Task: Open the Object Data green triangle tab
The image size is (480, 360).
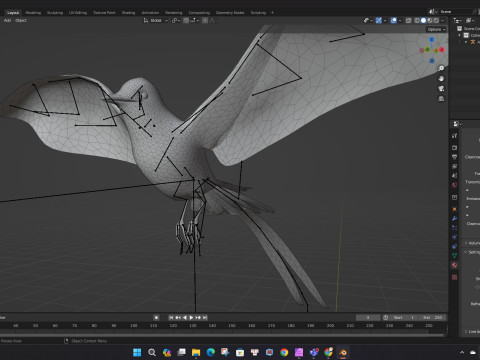Action: click(454, 256)
